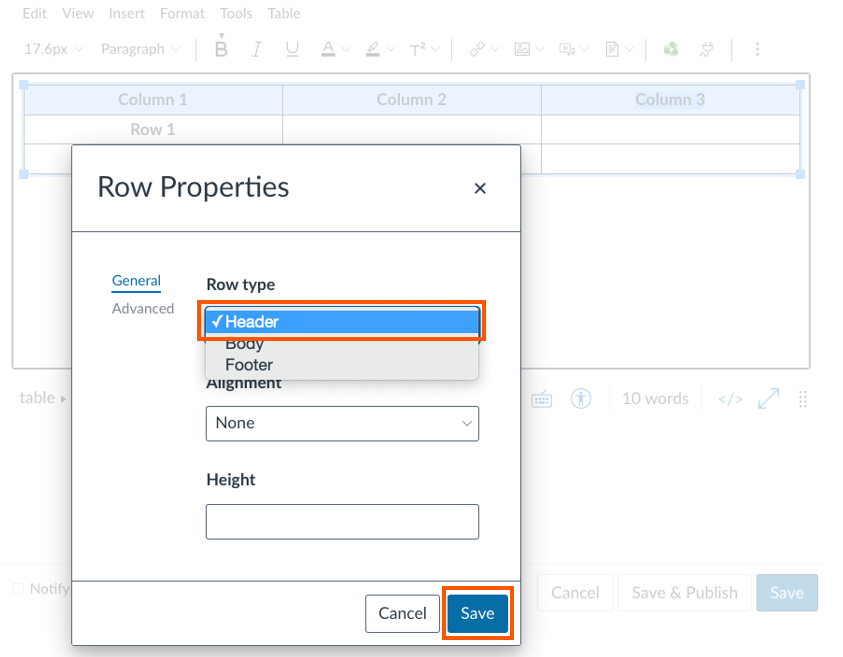Open the Table menu
This screenshot has height=657, width=843.
(x=284, y=13)
